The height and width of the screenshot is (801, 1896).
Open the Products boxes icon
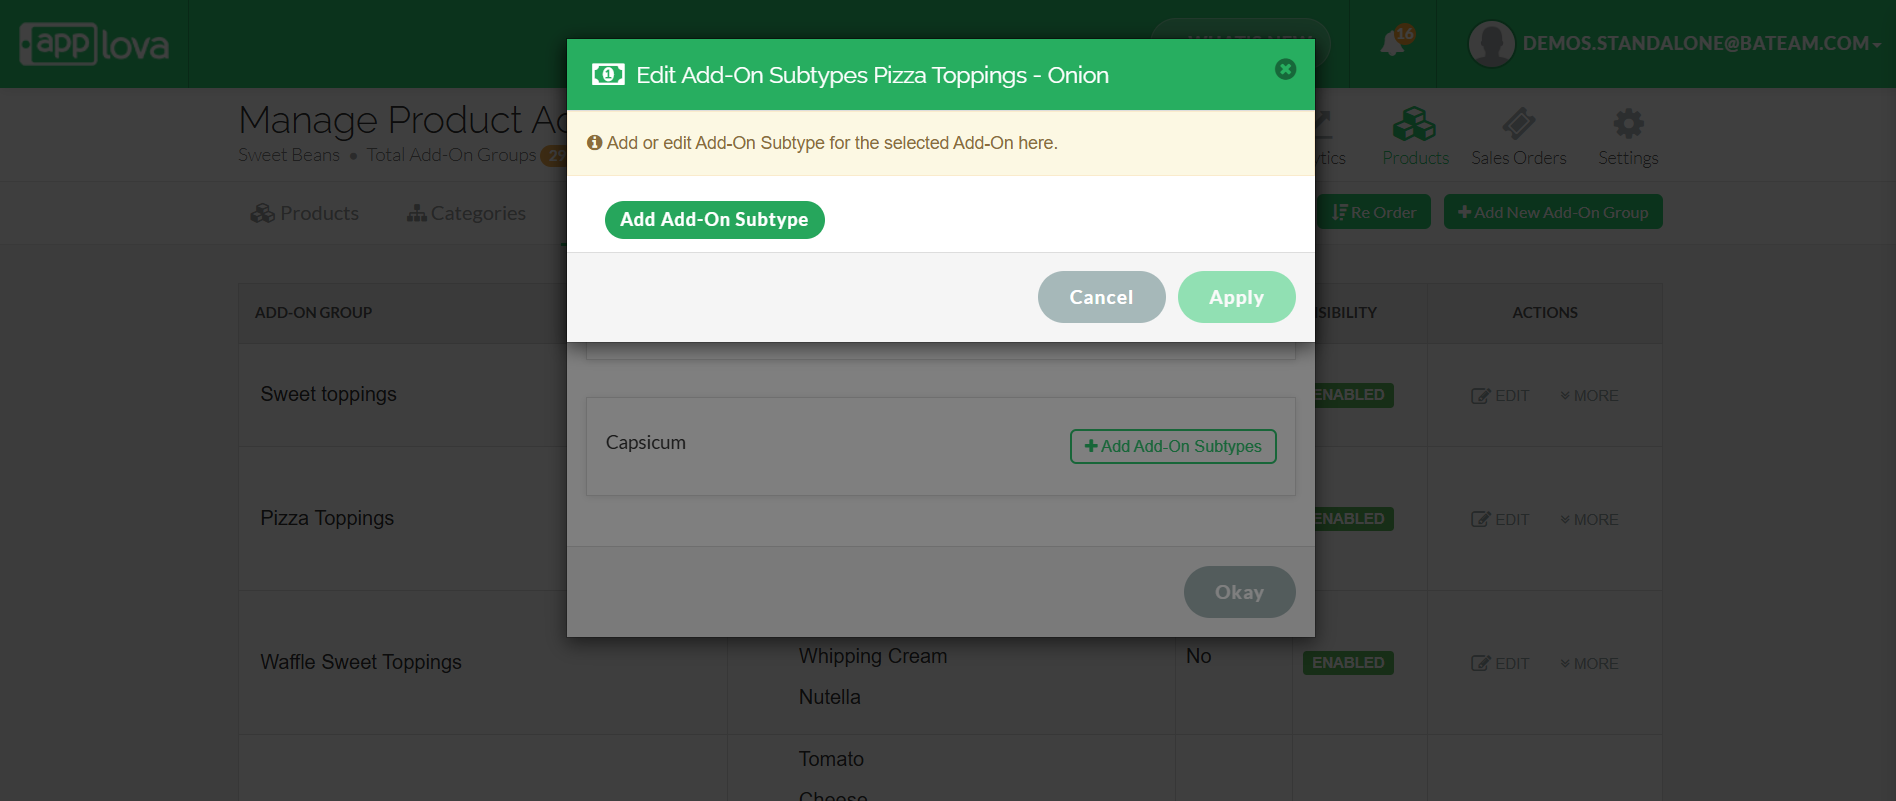pos(1415,125)
